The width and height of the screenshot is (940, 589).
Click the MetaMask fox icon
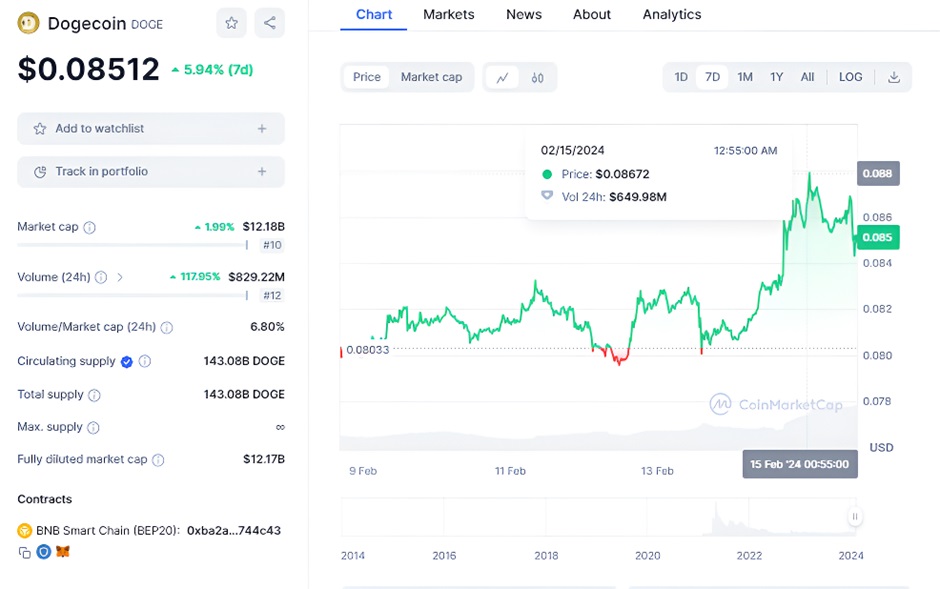pos(62,552)
